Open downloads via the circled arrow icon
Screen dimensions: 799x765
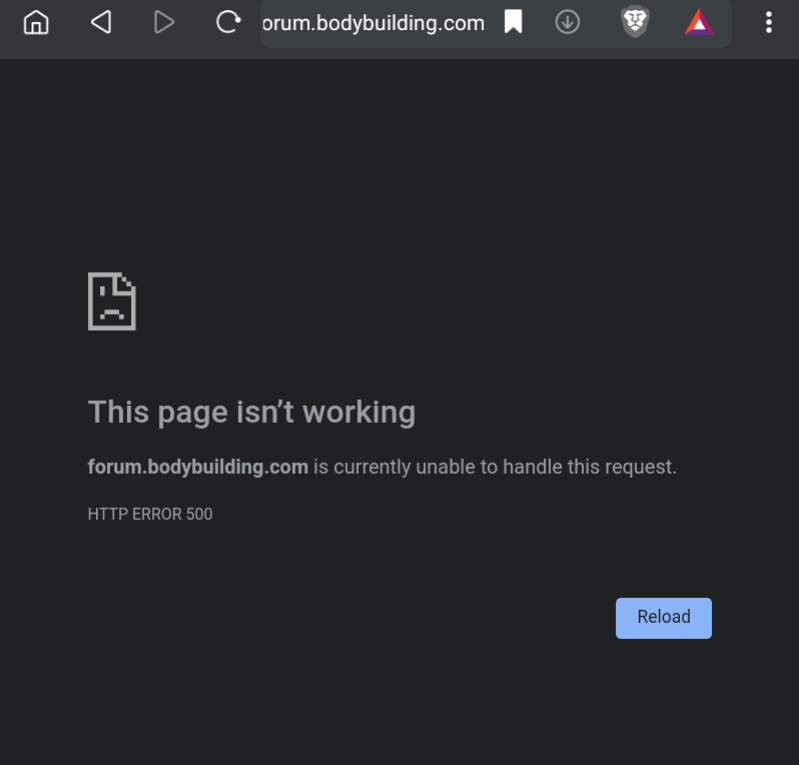567,22
